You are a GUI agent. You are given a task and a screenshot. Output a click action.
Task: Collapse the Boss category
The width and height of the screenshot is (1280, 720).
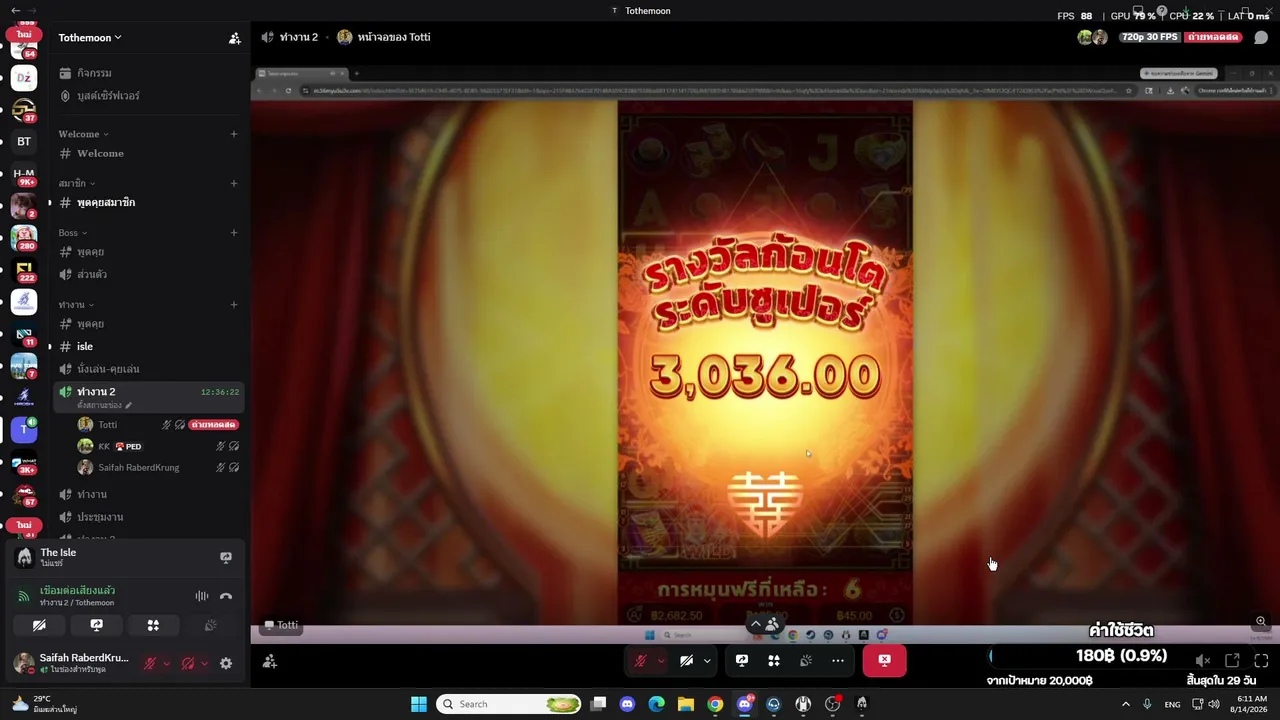(x=72, y=233)
